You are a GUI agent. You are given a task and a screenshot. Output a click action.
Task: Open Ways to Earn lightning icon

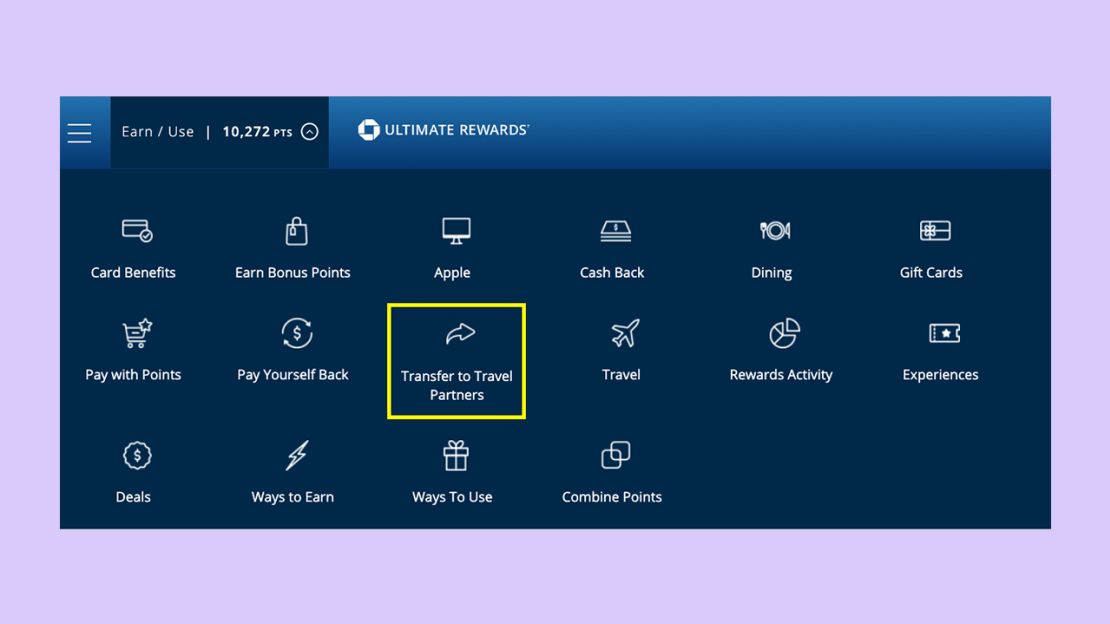click(x=297, y=455)
